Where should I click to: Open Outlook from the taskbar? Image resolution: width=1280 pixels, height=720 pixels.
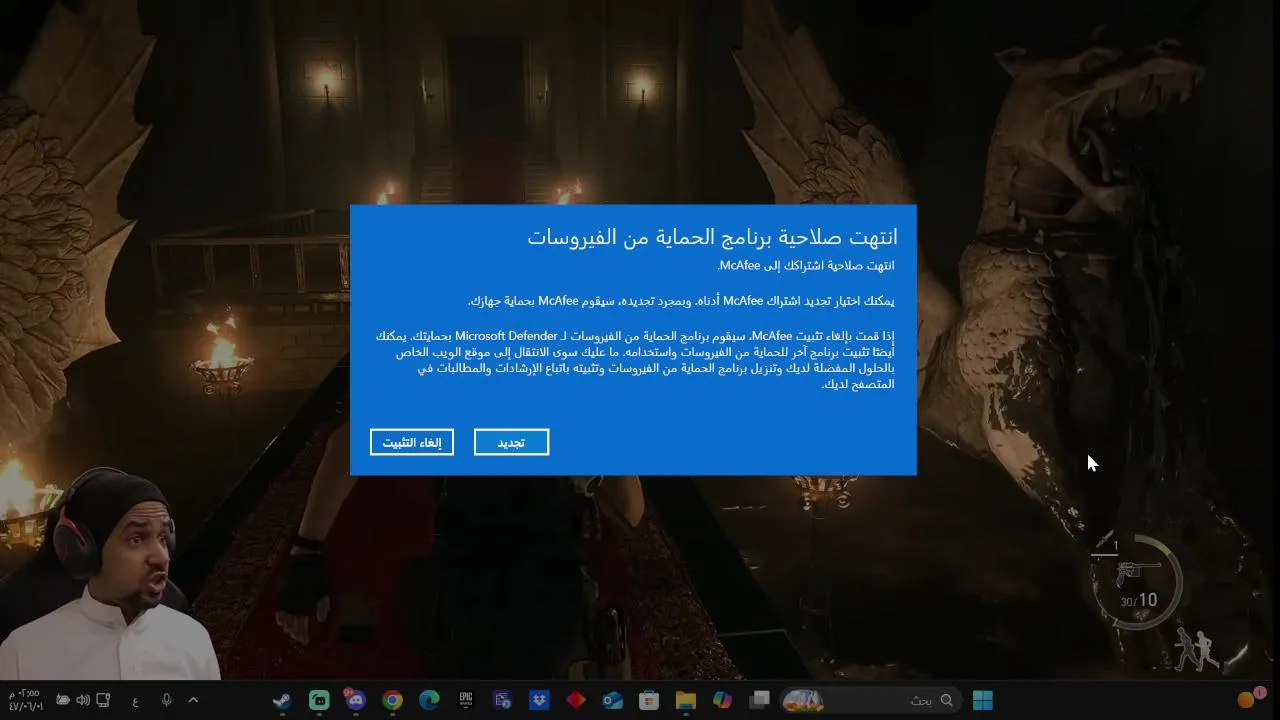pyautogui.click(x=612, y=700)
